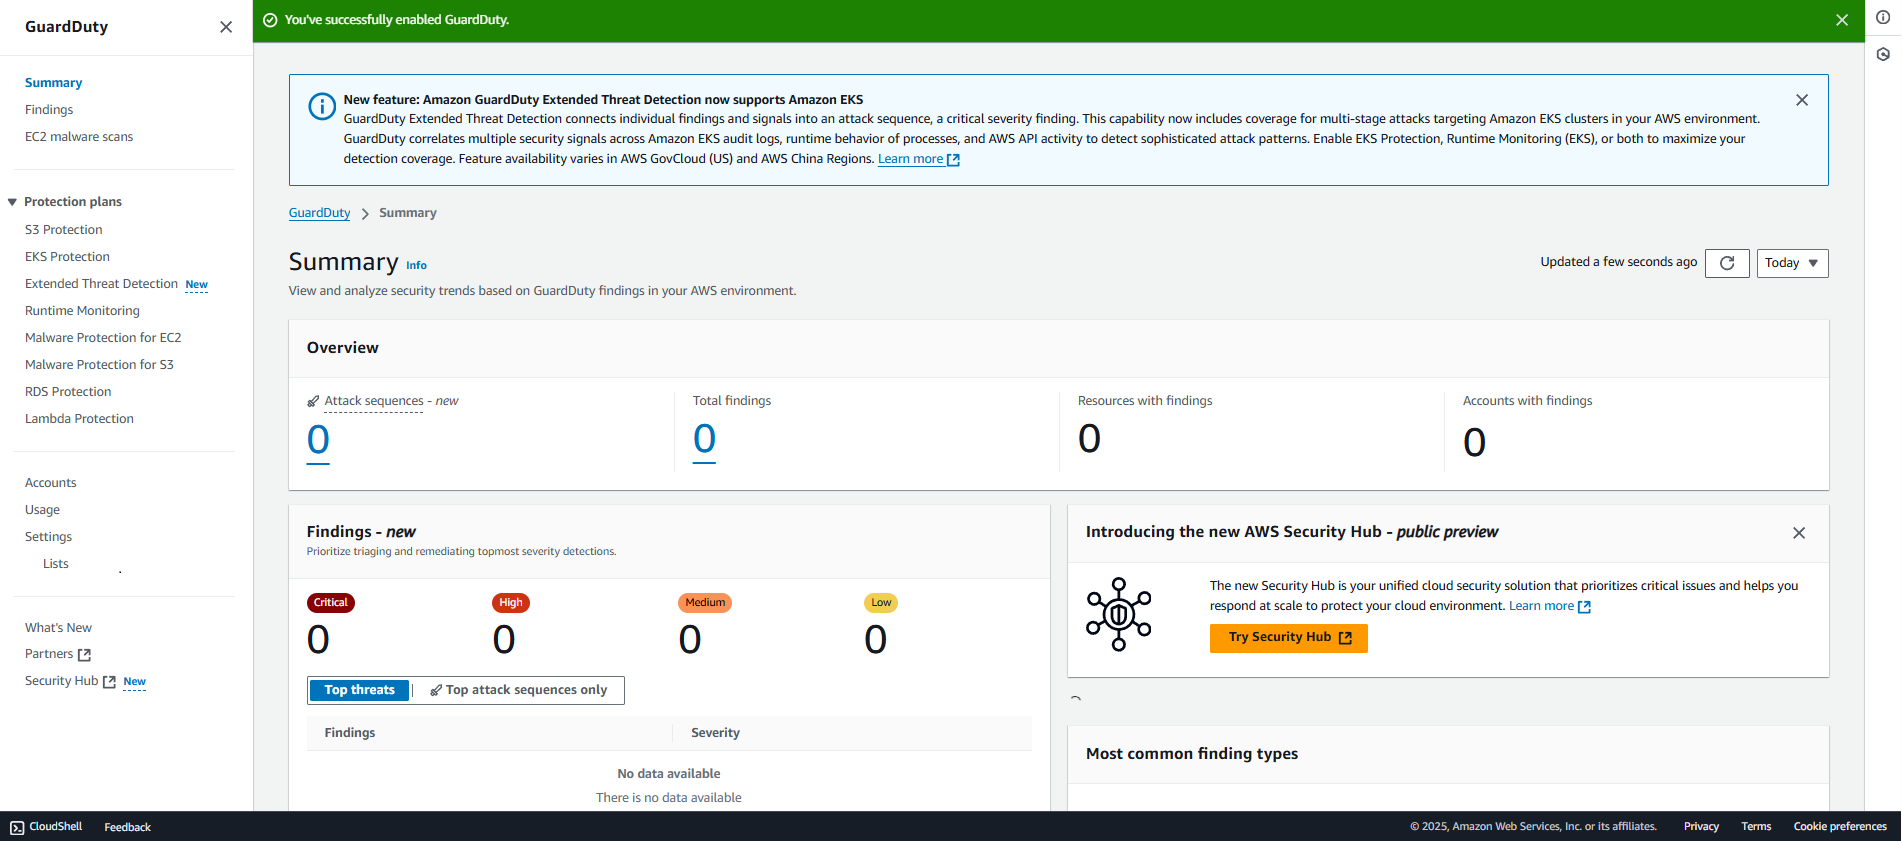This screenshot has width=1902, height=841.
Task: Go to RDS Protection
Action: 68,392
